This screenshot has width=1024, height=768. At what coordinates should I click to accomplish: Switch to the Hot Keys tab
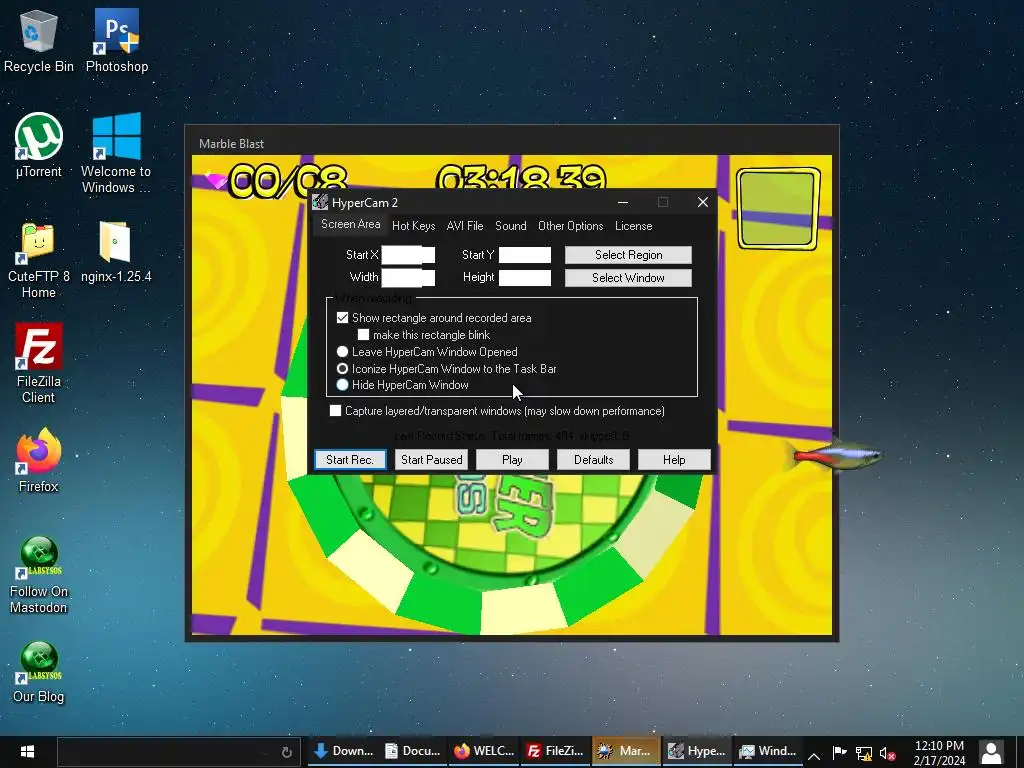[x=413, y=226]
